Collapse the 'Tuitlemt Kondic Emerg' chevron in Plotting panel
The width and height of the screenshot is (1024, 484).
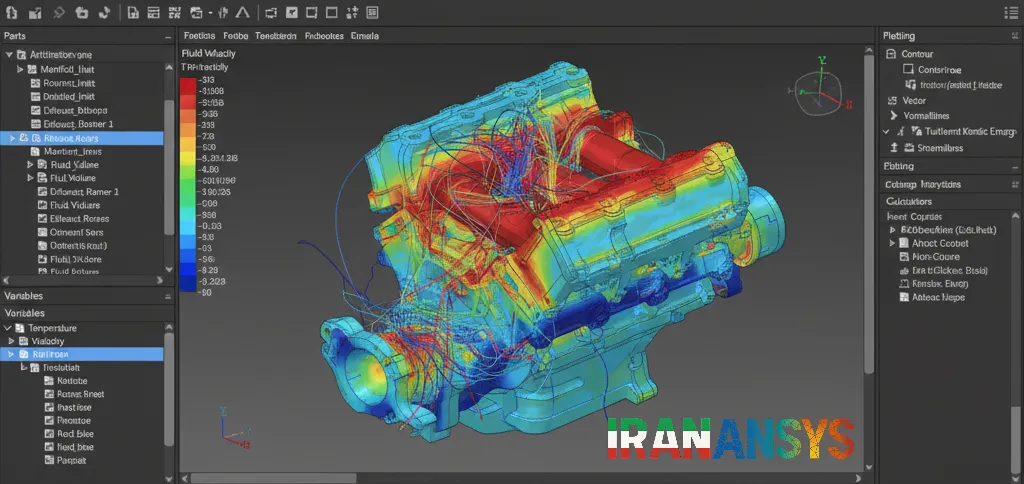tap(886, 131)
